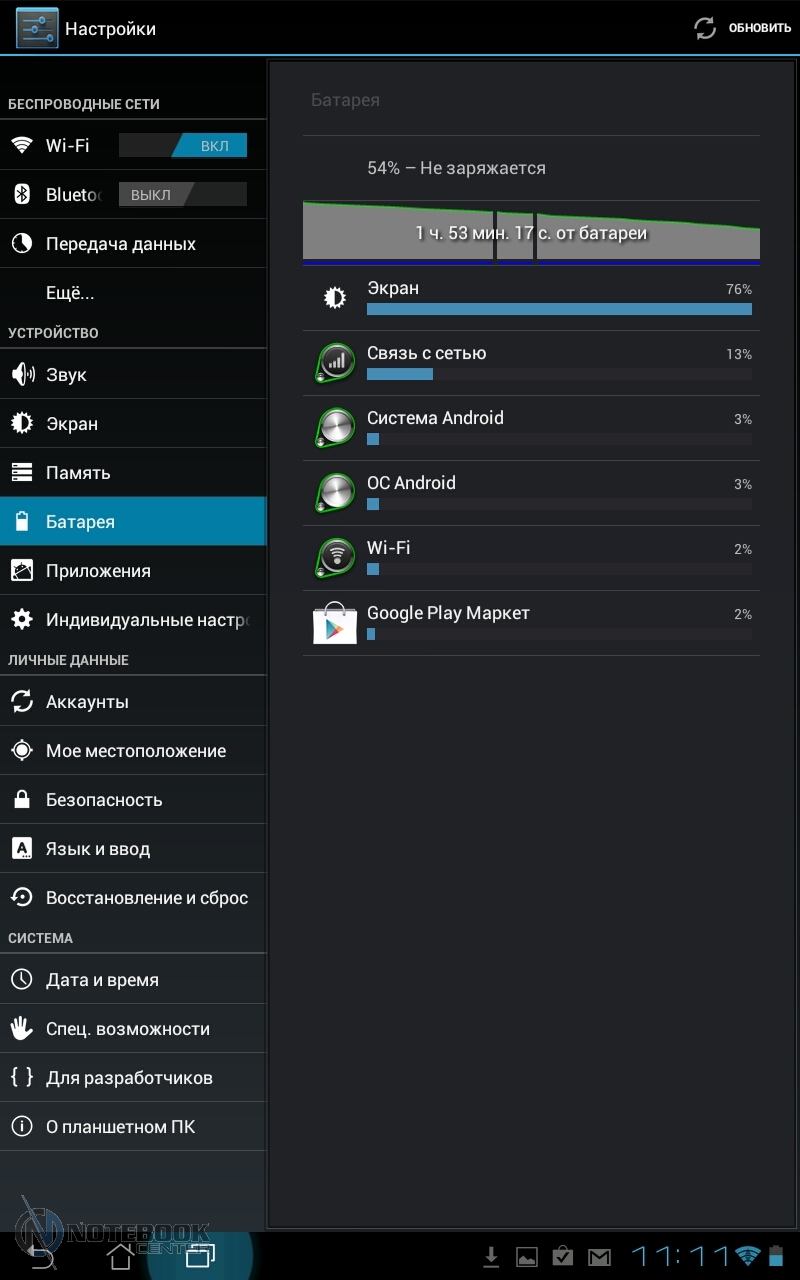Screen dimensions: 800x1280
Task: Open the Recent apps icon
Action: pyautogui.click(x=199, y=1256)
